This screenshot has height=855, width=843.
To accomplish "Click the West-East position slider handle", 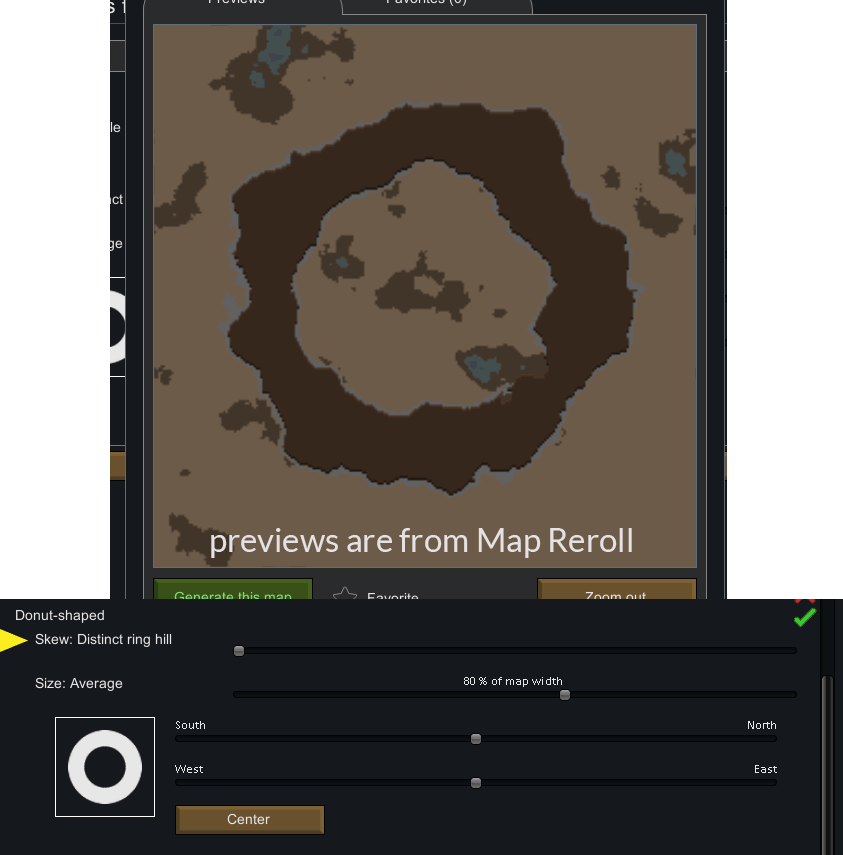I will 475,783.
